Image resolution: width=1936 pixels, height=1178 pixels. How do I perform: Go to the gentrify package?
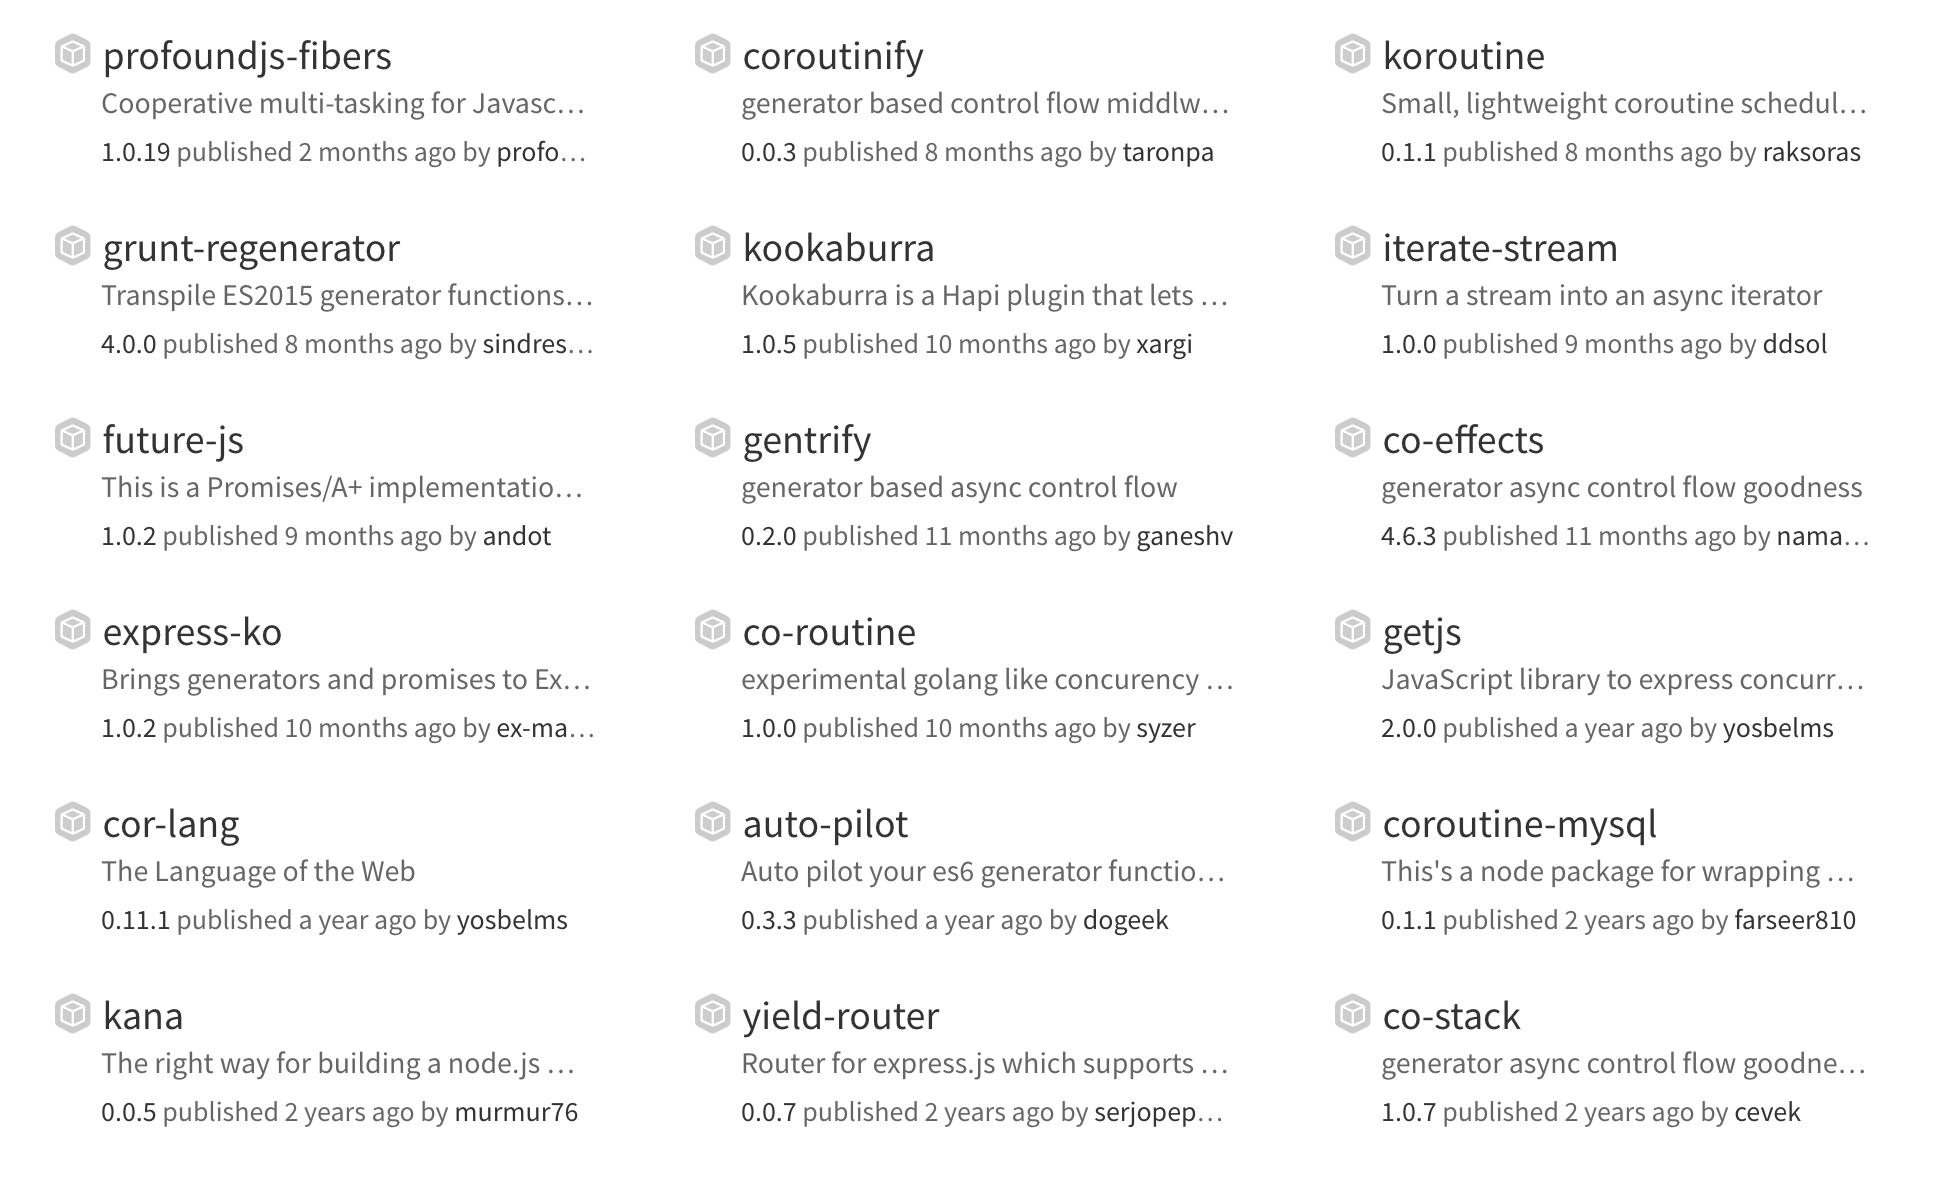tap(806, 440)
